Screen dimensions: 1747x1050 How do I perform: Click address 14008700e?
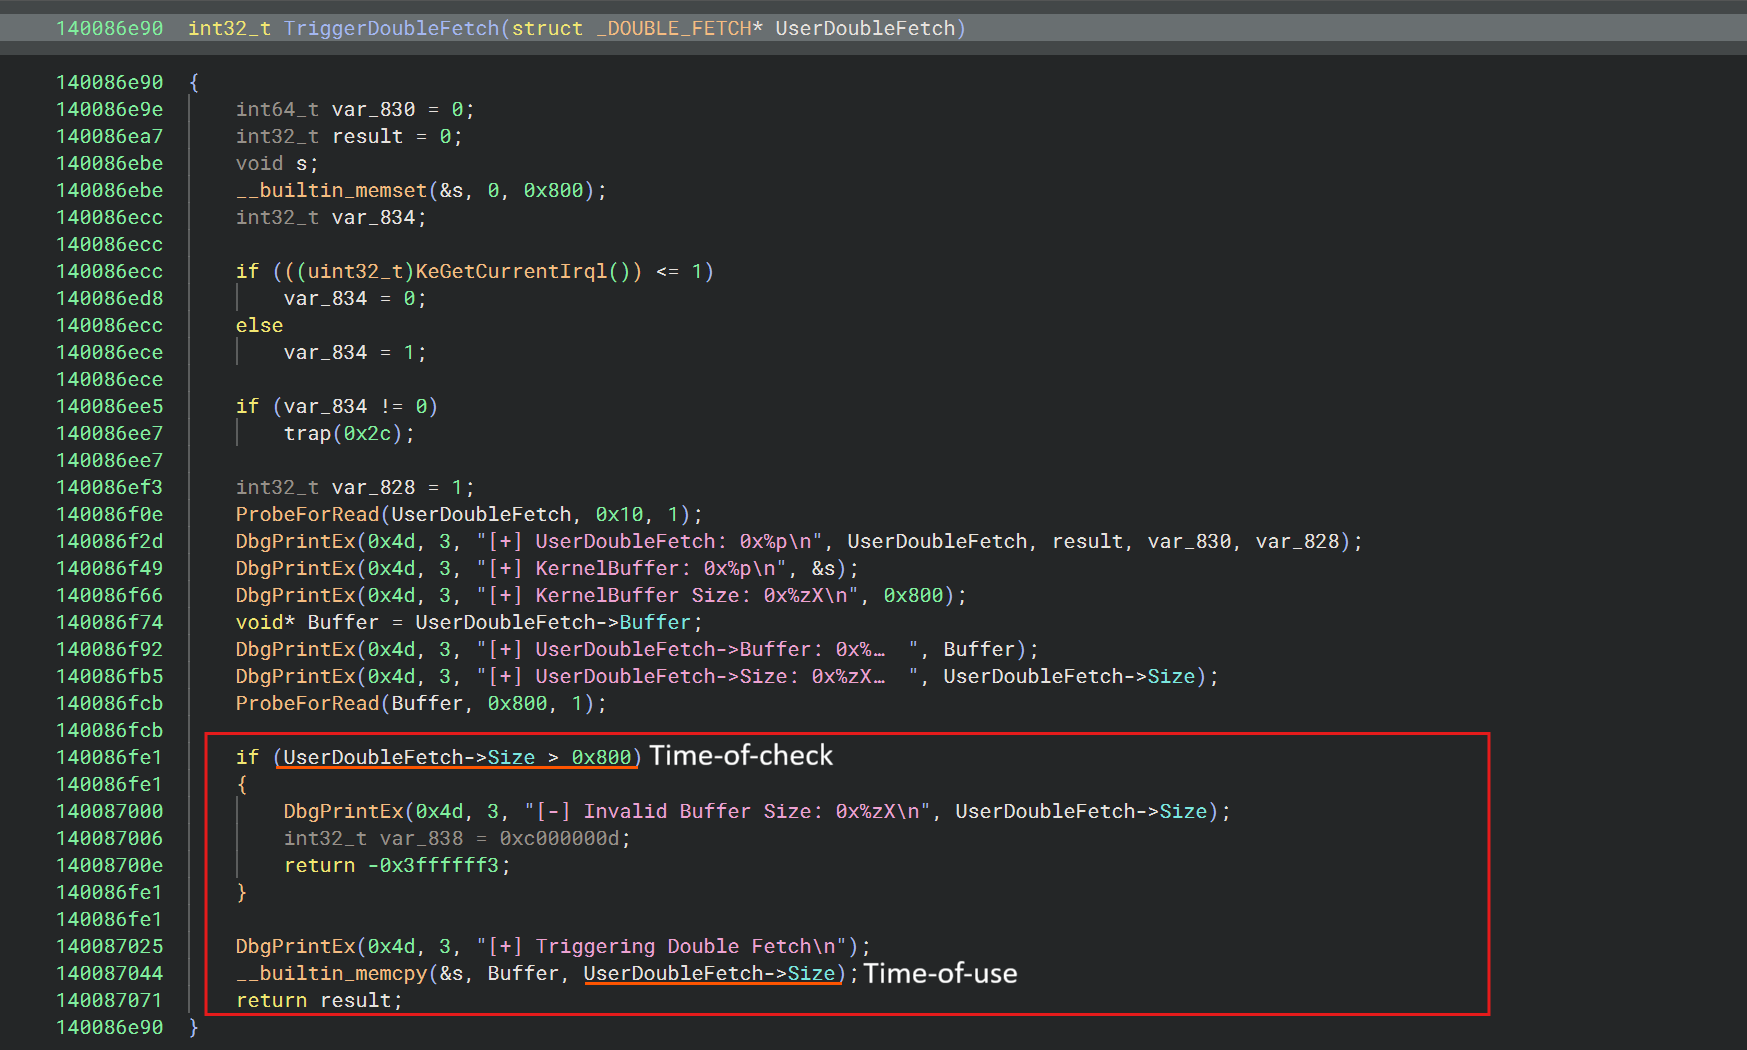[109, 865]
